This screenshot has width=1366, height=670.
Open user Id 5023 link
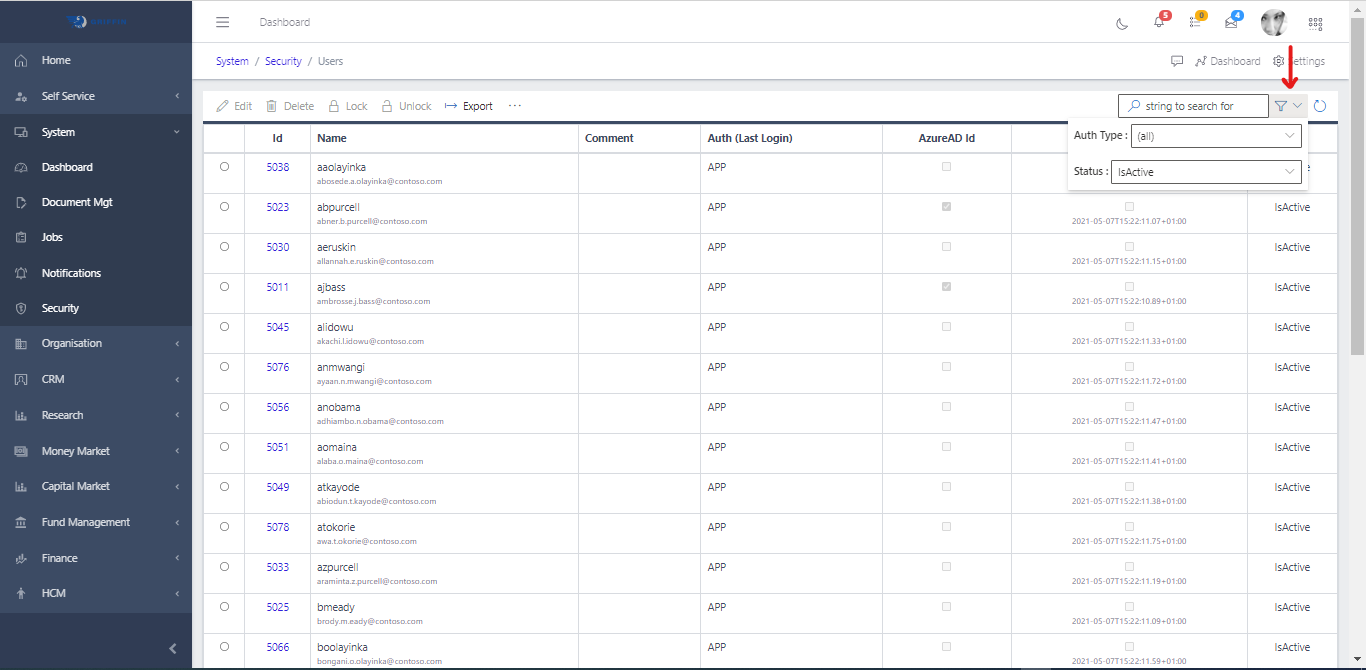(x=277, y=207)
